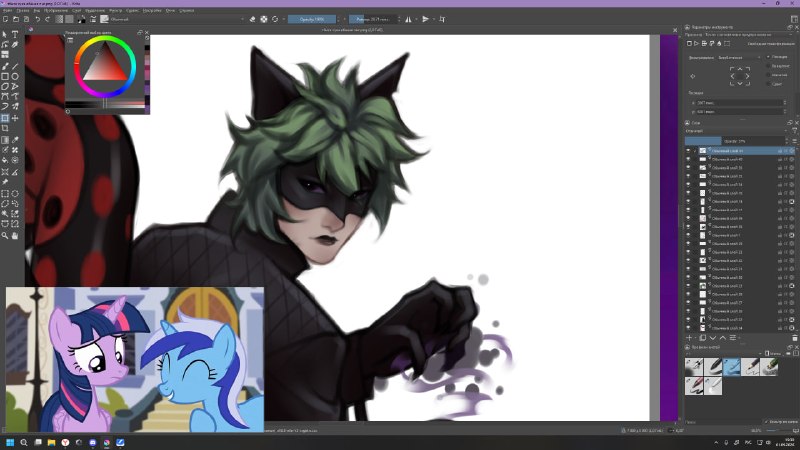Open the Filter menu in menu bar
Screen dimensions: 800x450
(115, 10)
